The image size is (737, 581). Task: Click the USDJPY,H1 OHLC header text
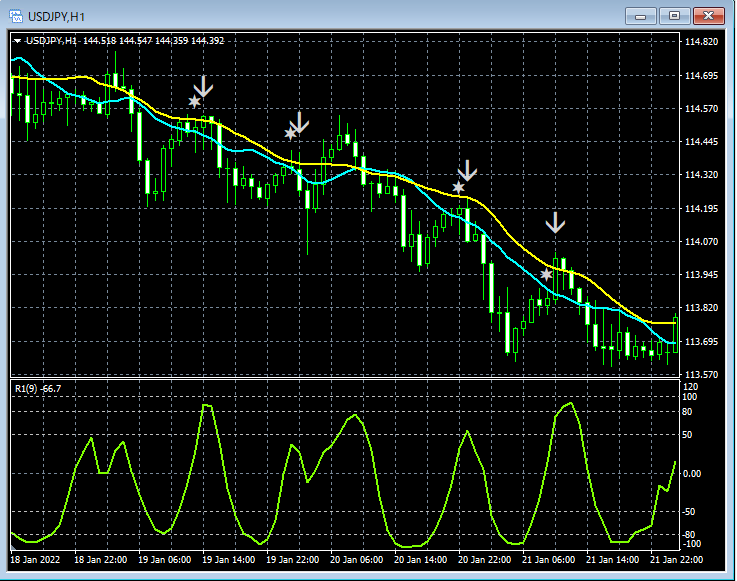tap(125, 41)
